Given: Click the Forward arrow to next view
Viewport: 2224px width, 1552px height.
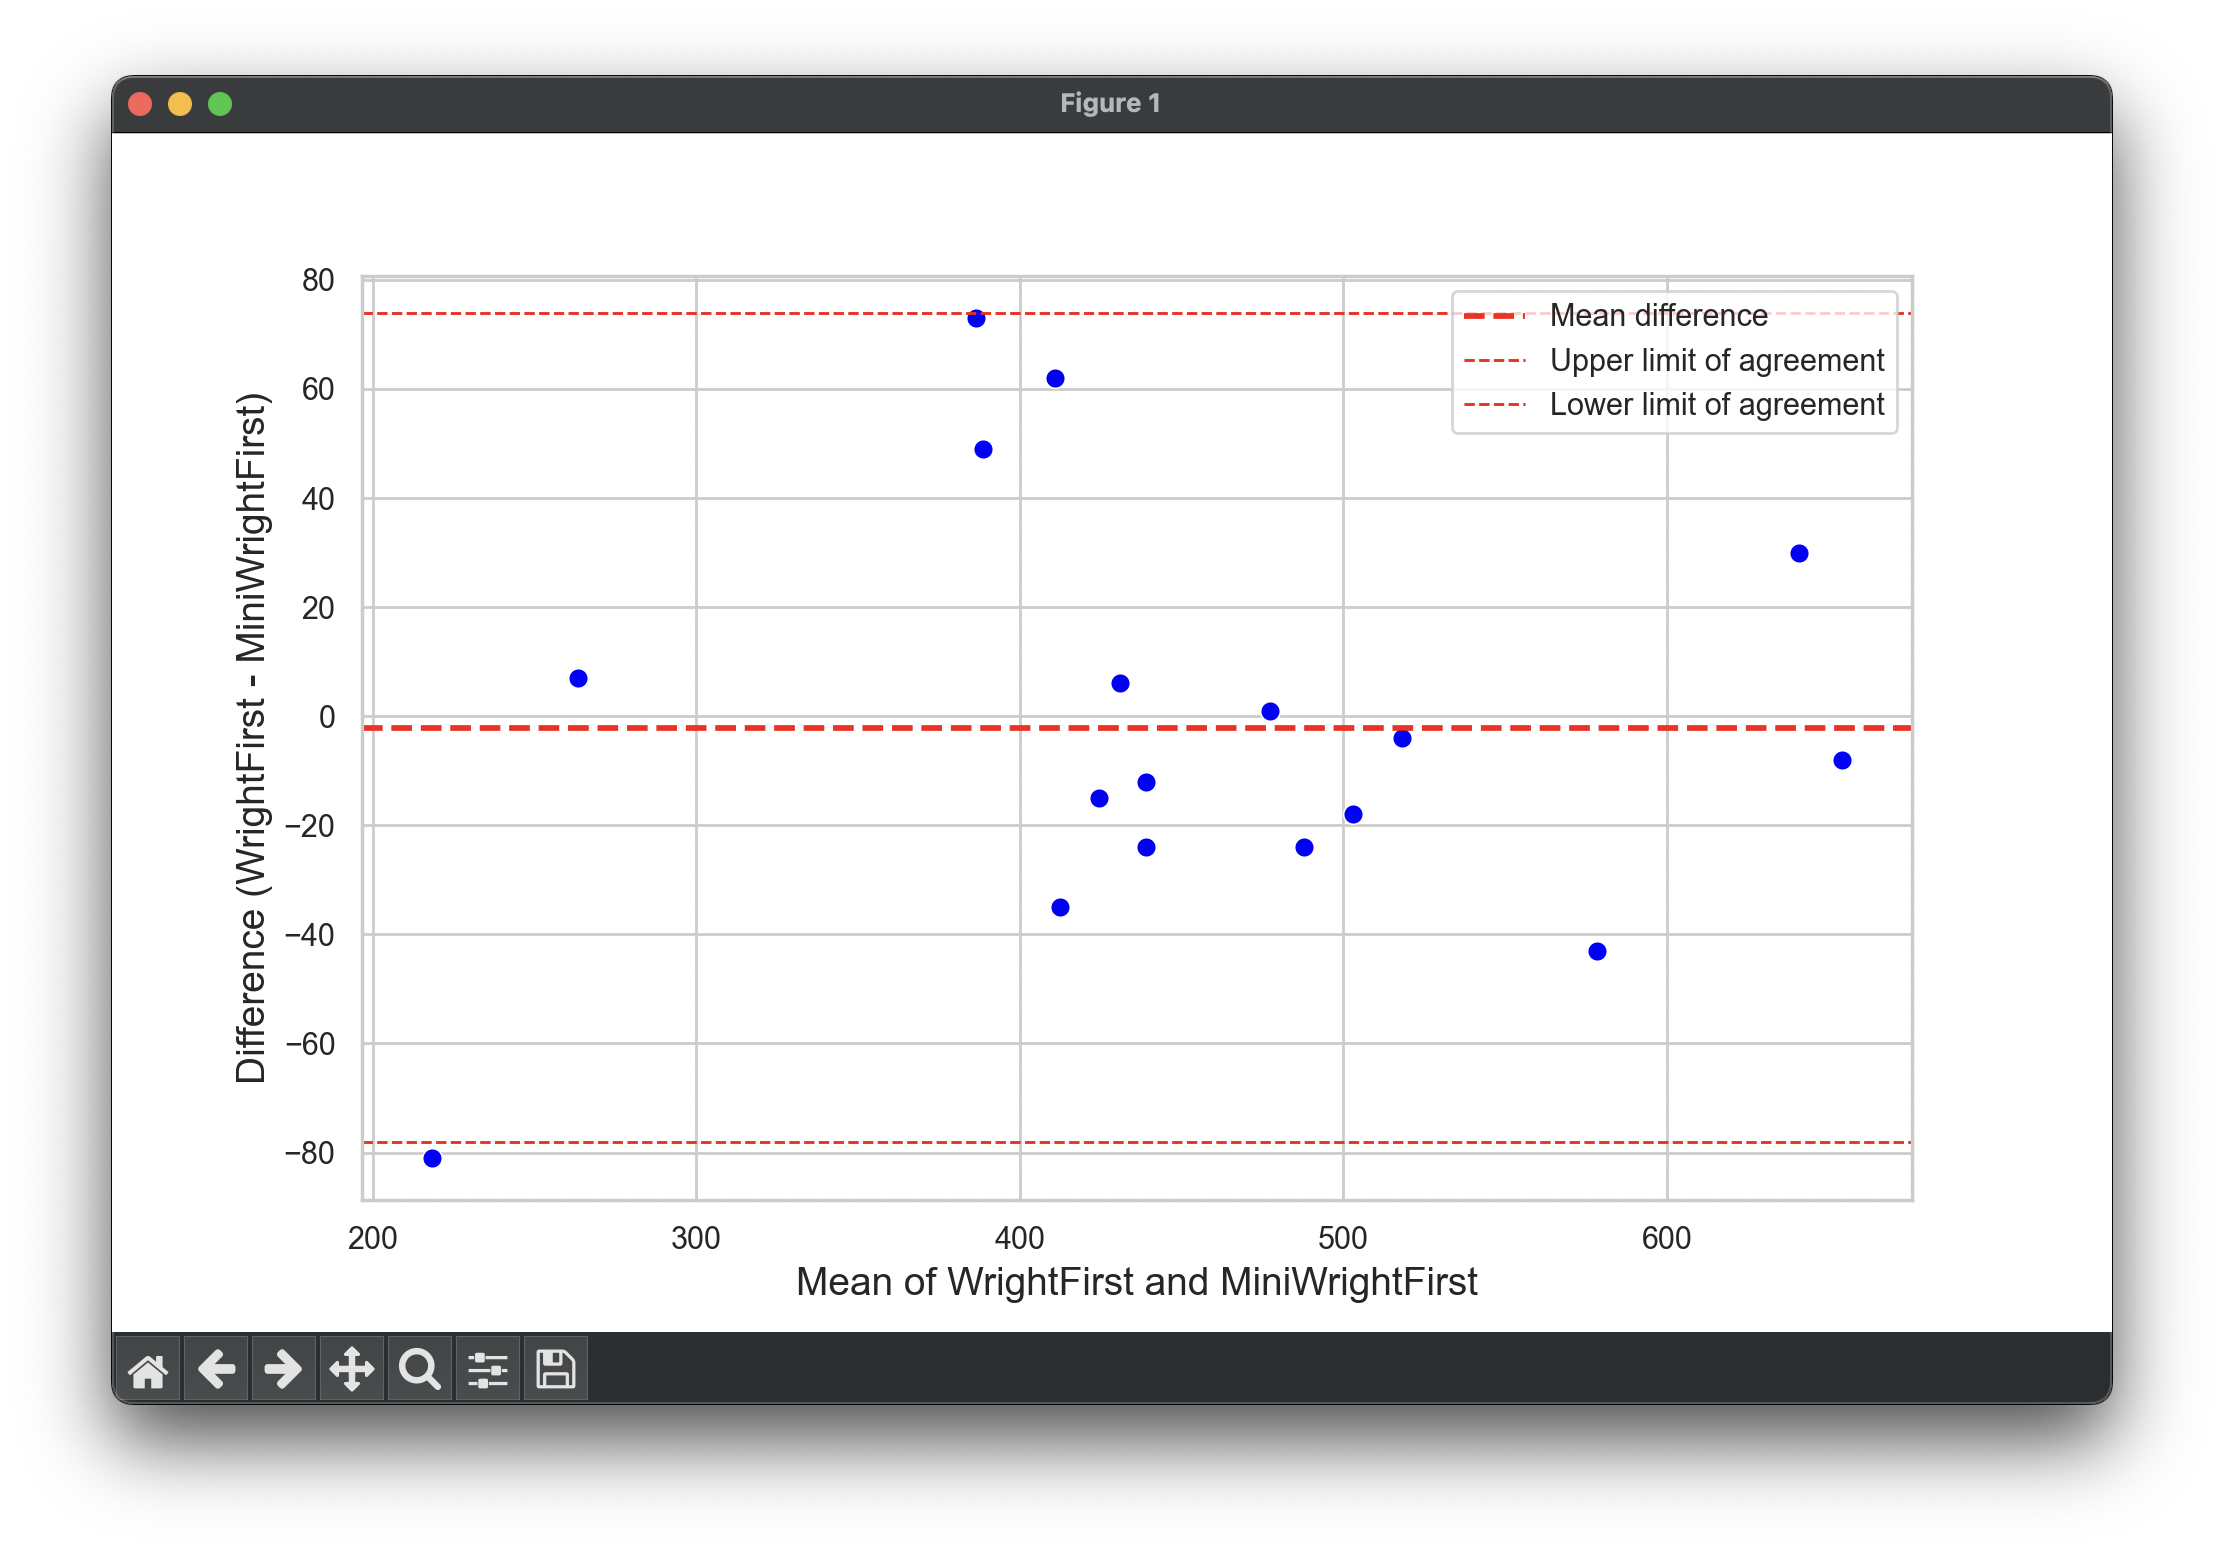Looking at the screenshot, I should pyautogui.click(x=284, y=1369).
